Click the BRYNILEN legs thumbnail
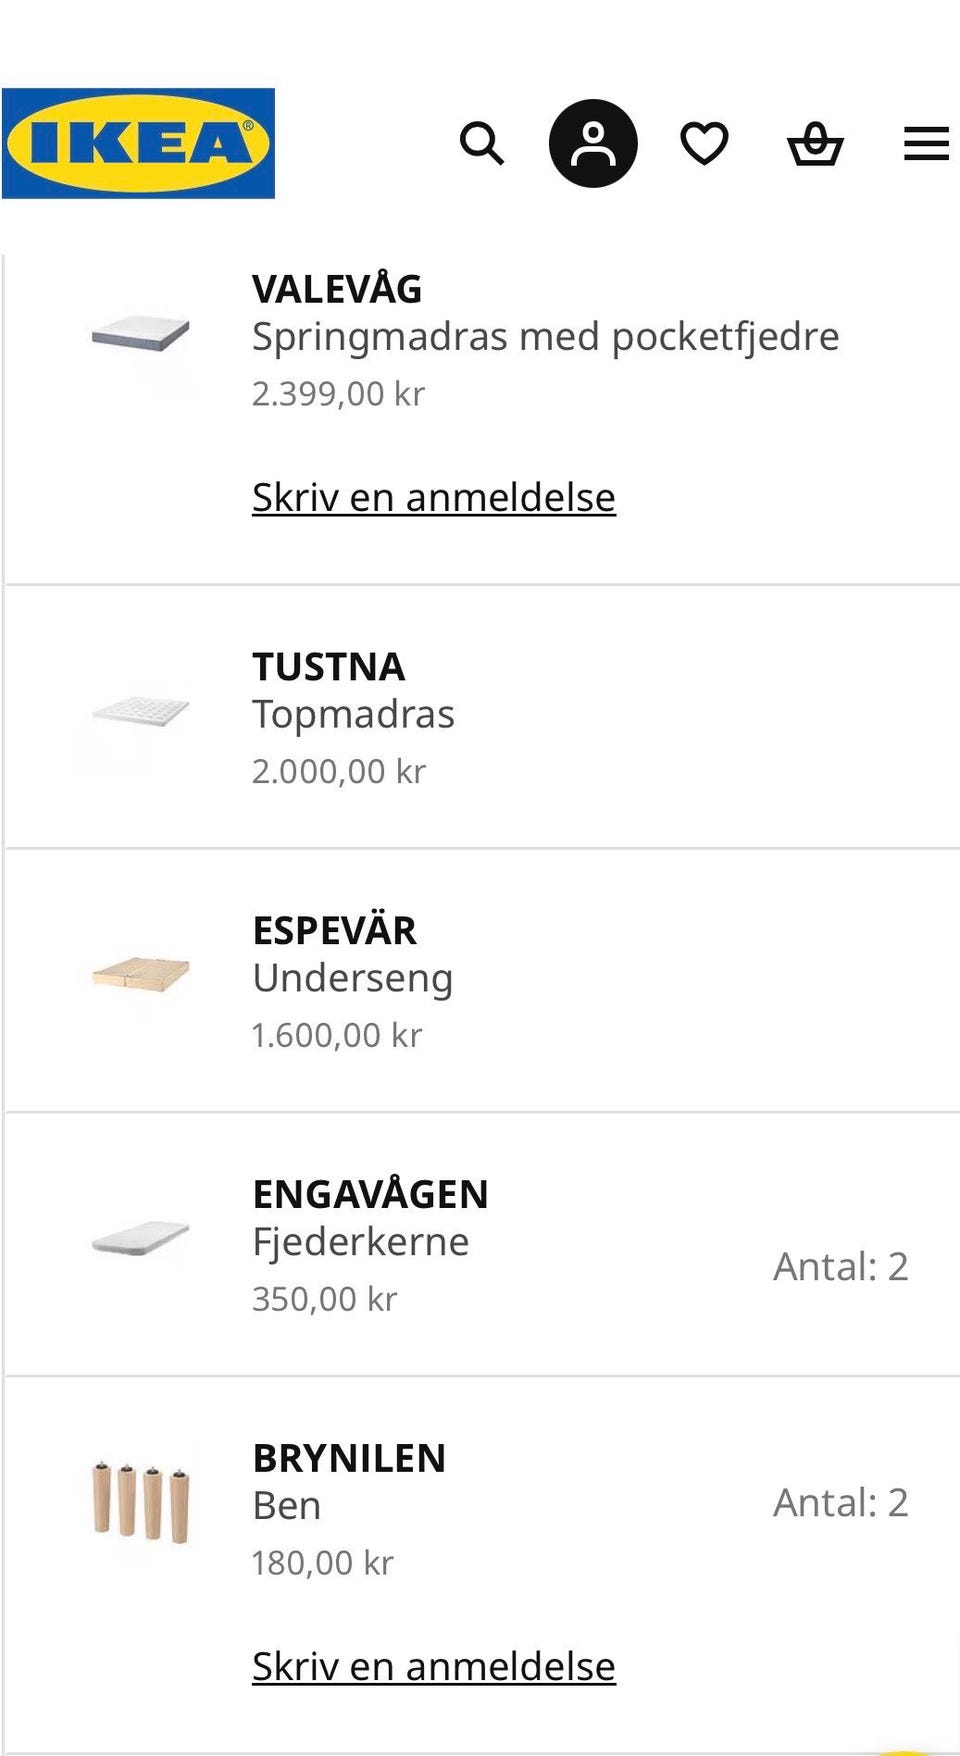Image resolution: width=960 pixels, height=1756 pixels. click(141, 1503)
